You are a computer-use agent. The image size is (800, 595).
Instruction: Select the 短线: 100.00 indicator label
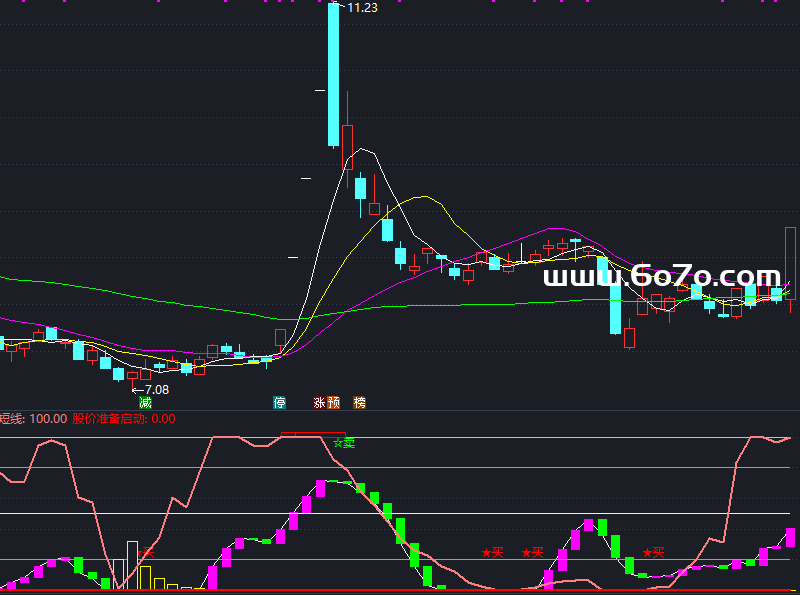tap(33, 419)
